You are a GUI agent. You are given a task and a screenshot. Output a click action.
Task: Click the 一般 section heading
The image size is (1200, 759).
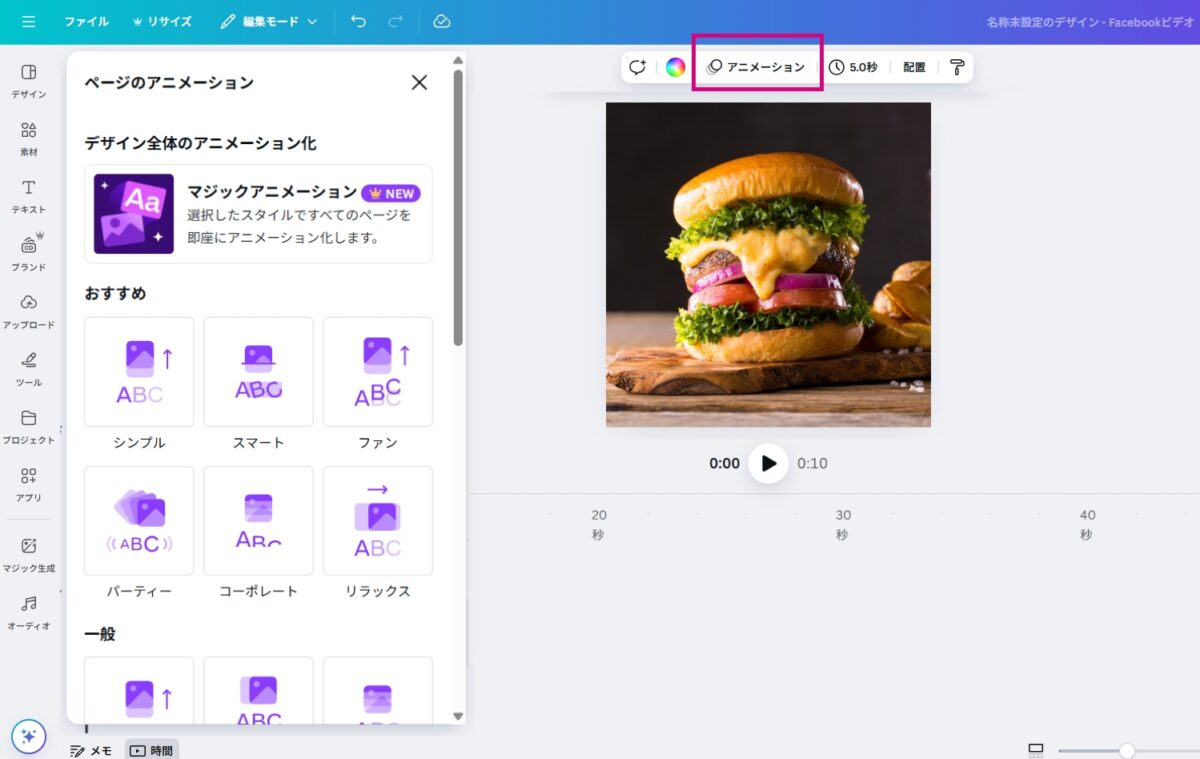pyautogui.click(x=100, y=634)
